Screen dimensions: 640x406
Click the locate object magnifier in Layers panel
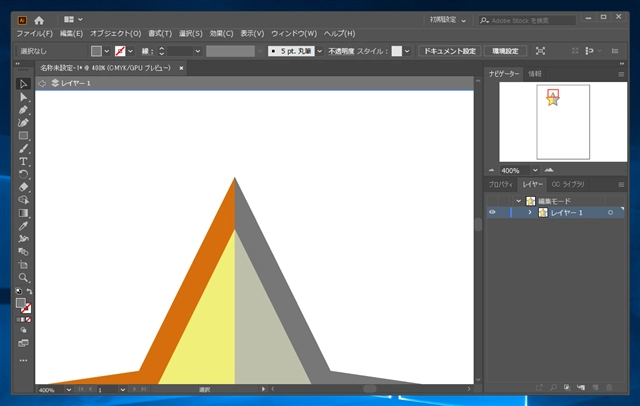tap(553, 388)
